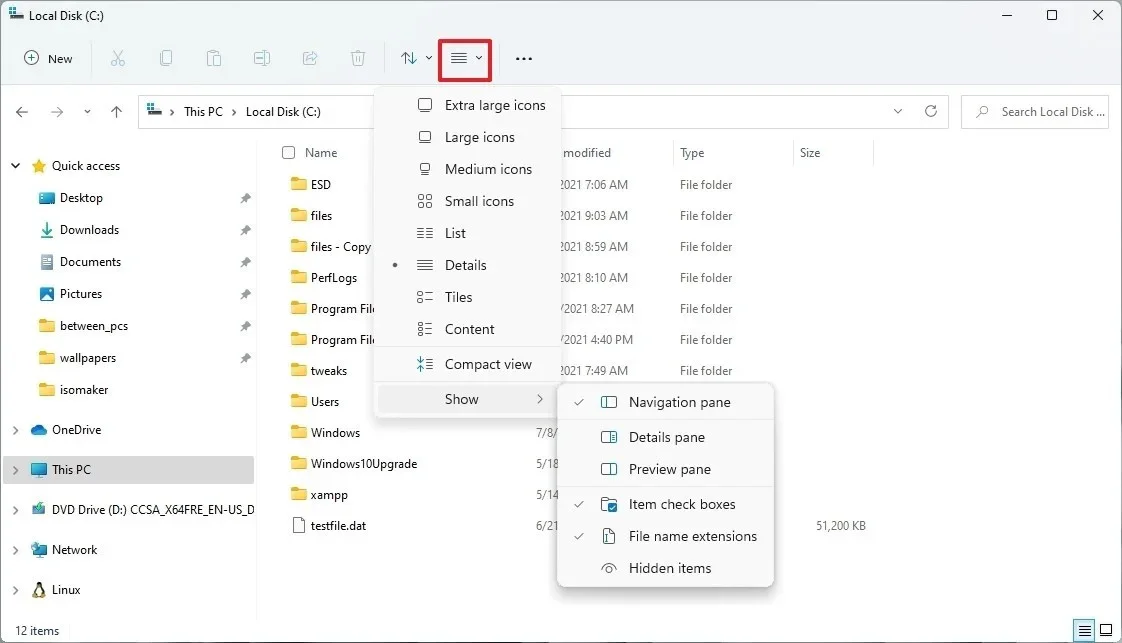Click the Search Local Disk field
This screenshot has width=1122, height=643.
click(1035, 112)
